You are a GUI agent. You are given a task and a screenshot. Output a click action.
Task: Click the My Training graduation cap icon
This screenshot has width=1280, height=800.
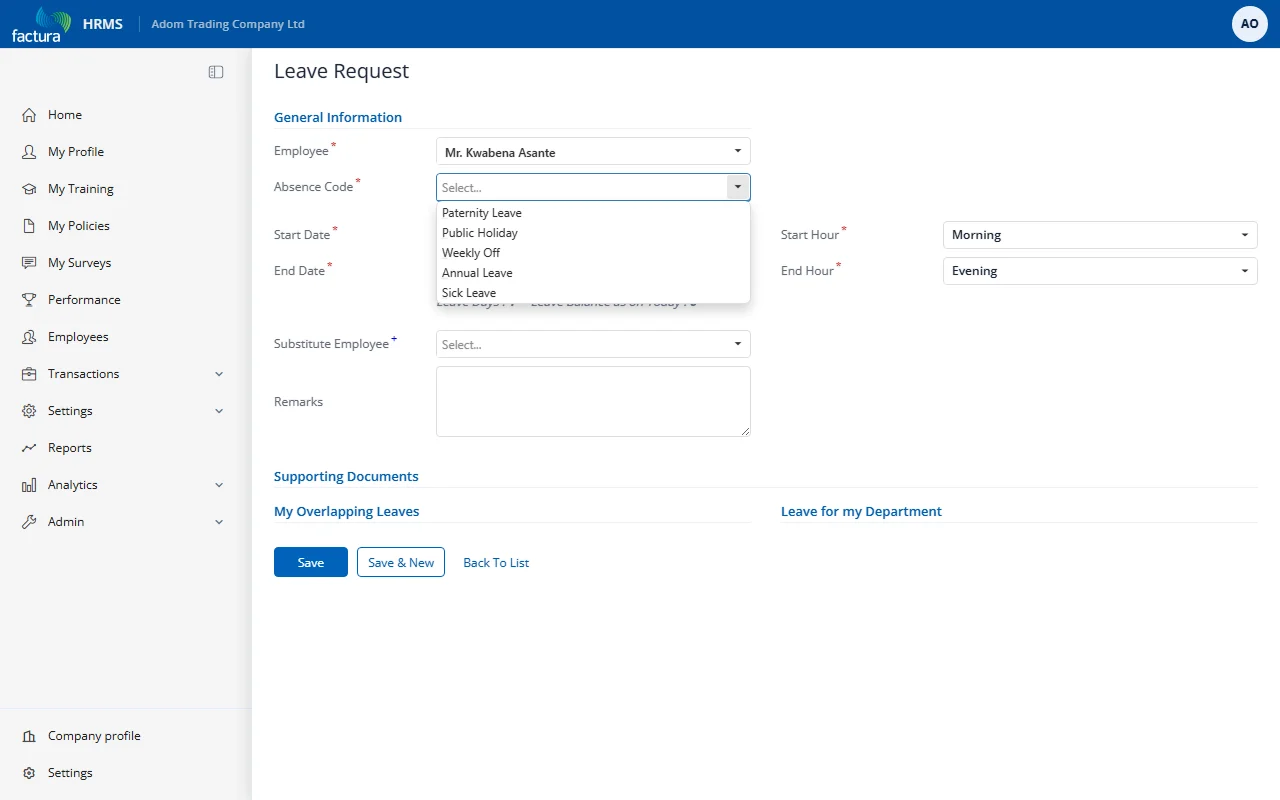pyautogui.click(x=29, y=189)
